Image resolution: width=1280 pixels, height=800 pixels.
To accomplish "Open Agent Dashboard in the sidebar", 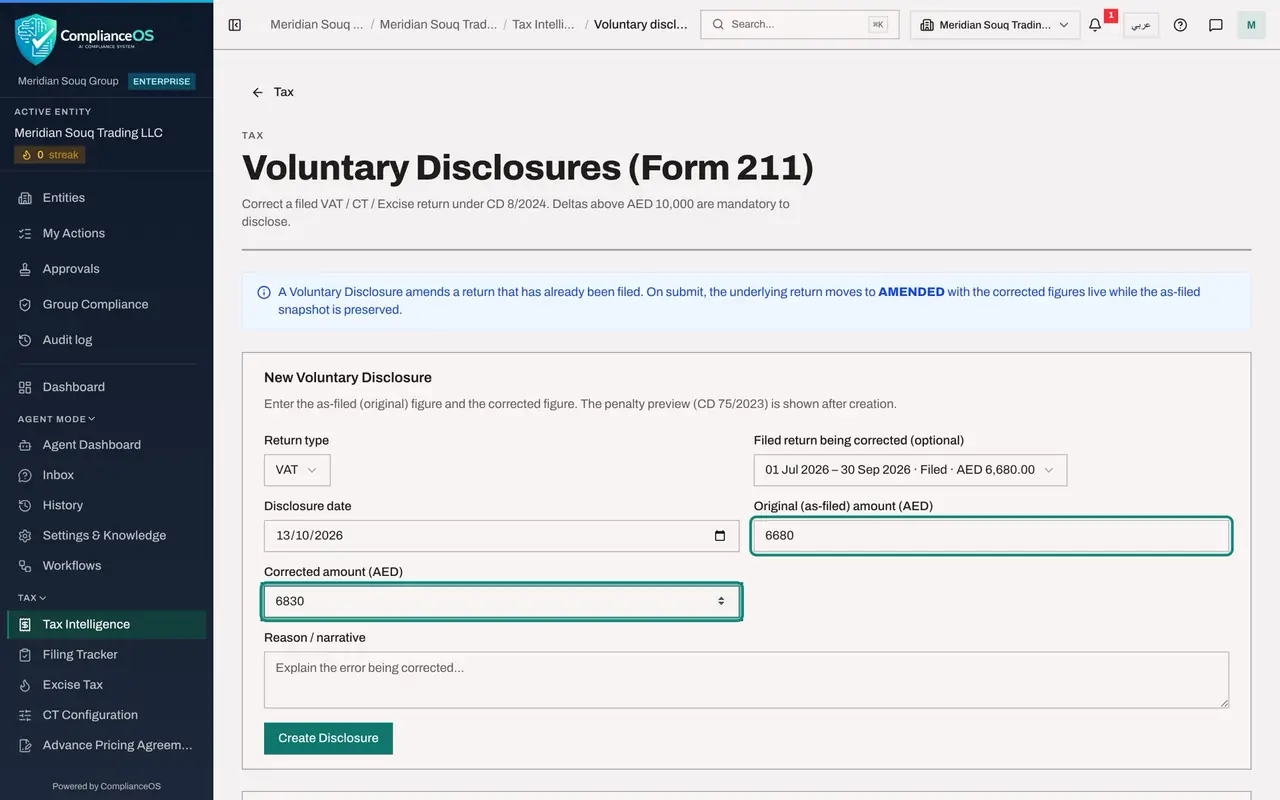I will coord(107,445).
